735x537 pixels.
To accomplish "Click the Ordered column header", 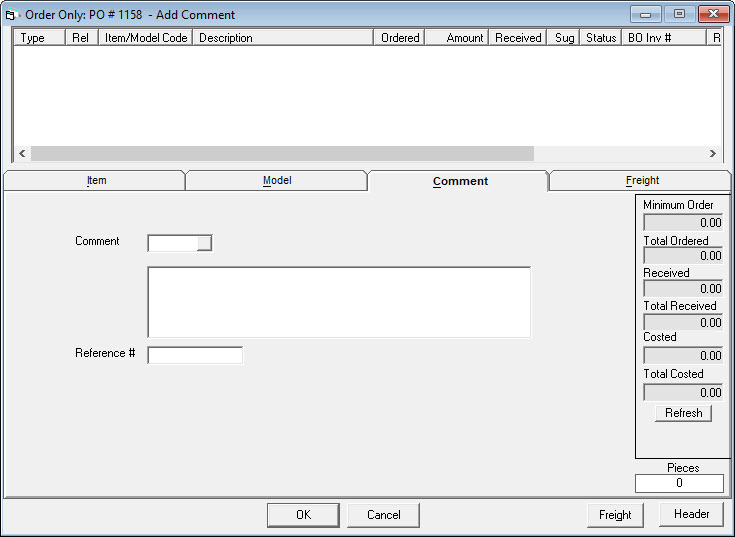I will coord(399,38).
